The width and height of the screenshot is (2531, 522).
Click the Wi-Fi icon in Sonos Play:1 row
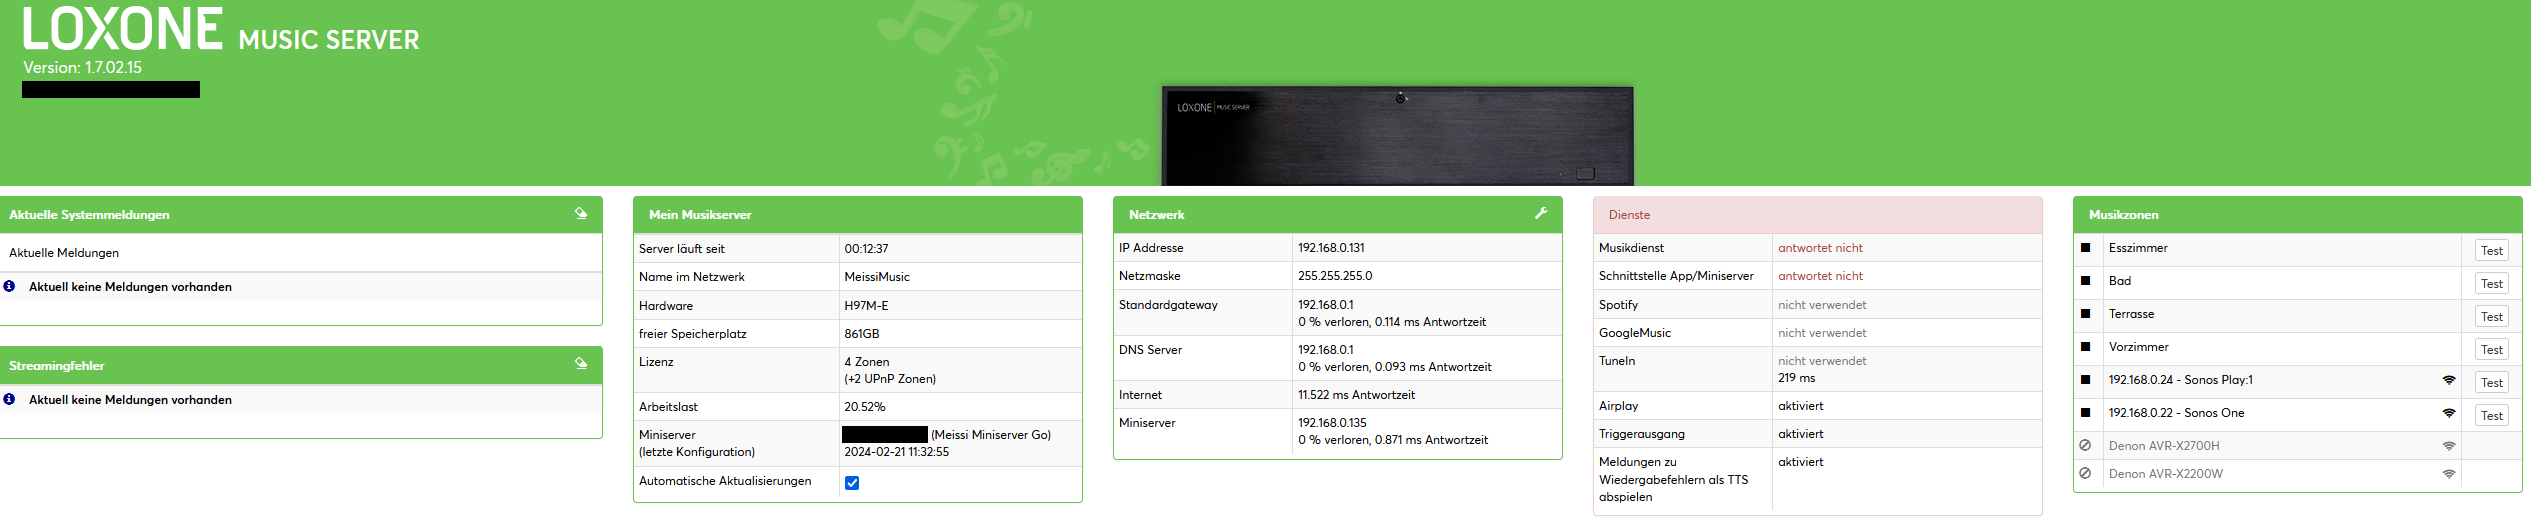[x=2449, y=380]
